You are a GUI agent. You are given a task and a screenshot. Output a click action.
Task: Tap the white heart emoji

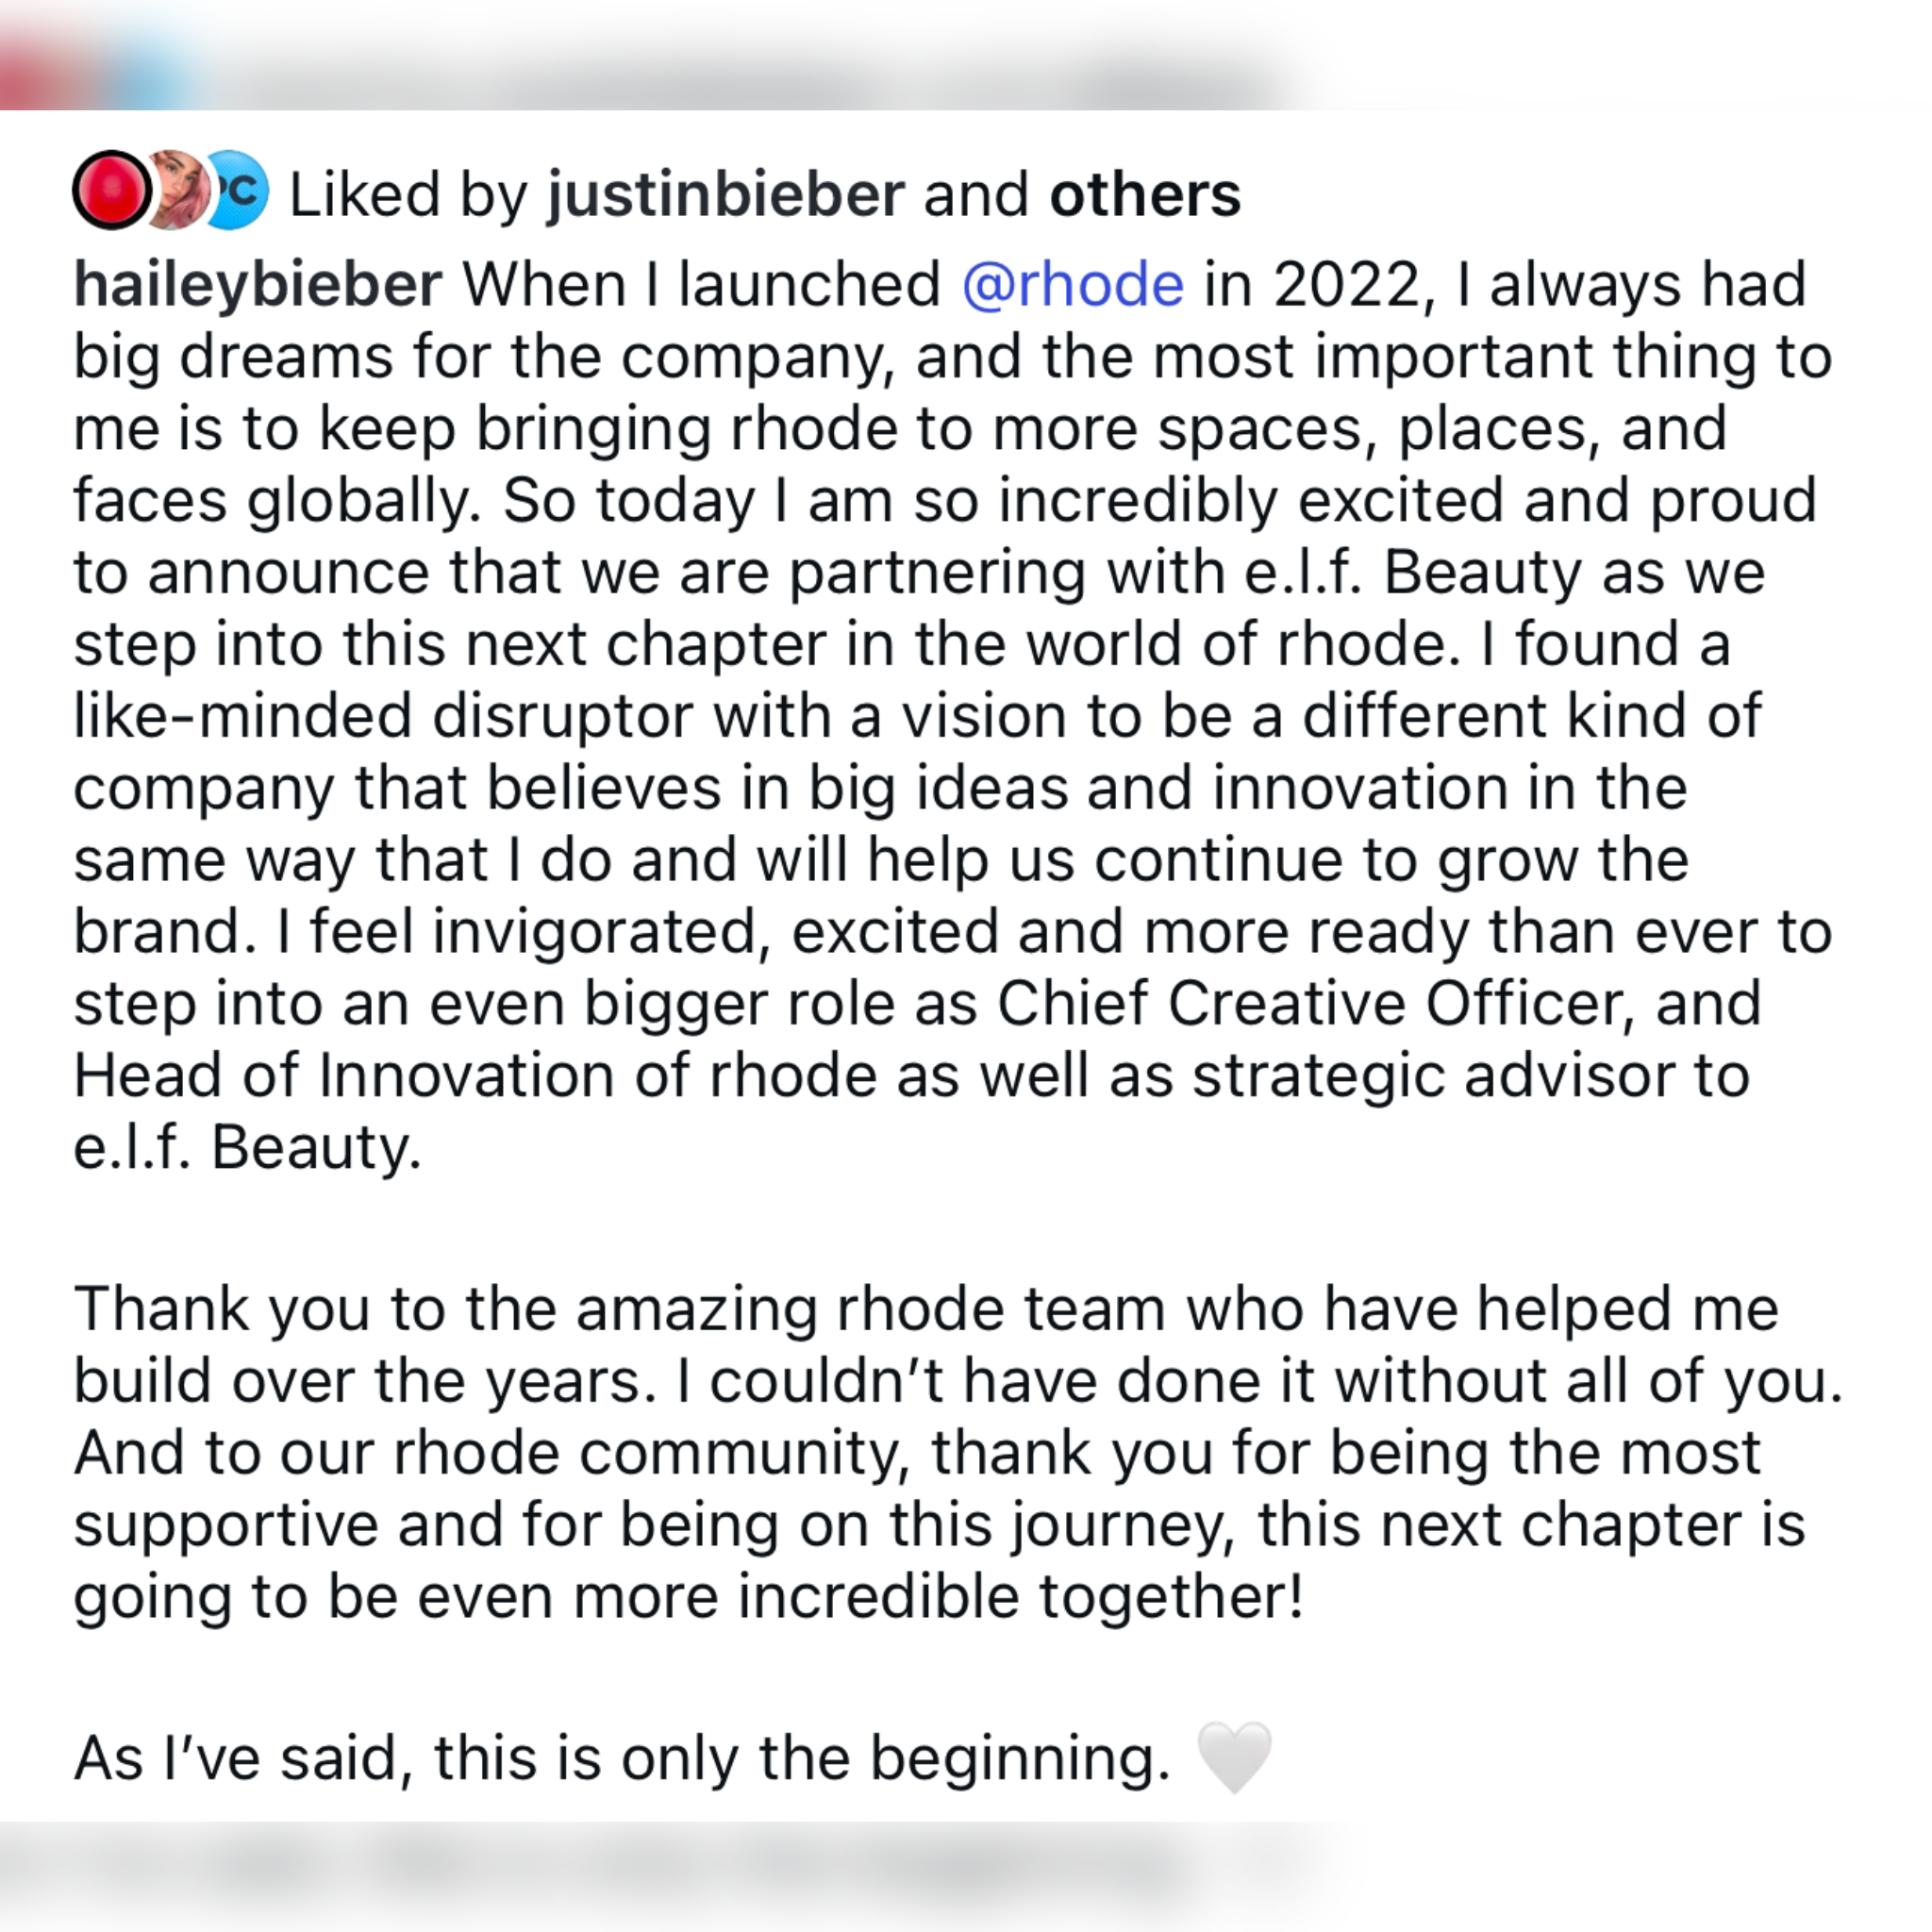tap(1234, 1757)
